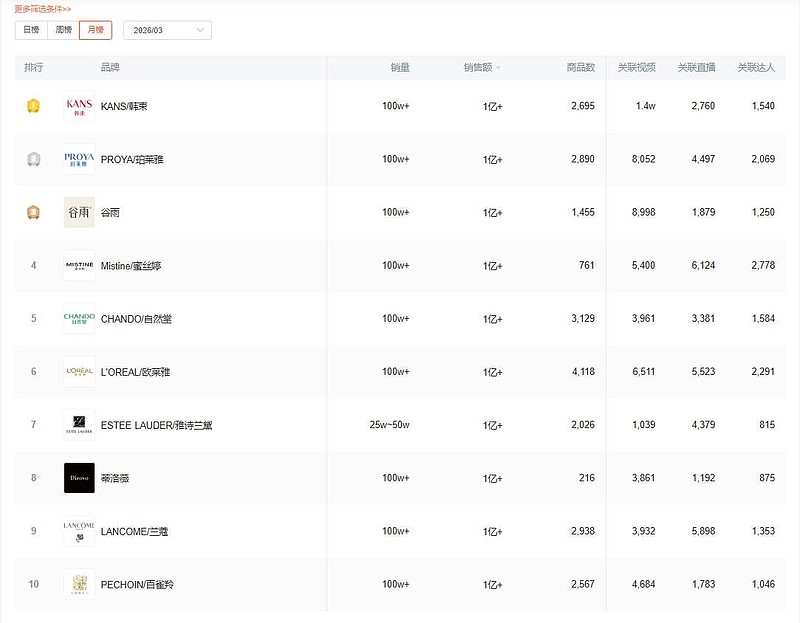Viewport: 800px width, 623px height.
Task: Open the PECHOIN/百雀羚 brand link
Action: (138, 584)
